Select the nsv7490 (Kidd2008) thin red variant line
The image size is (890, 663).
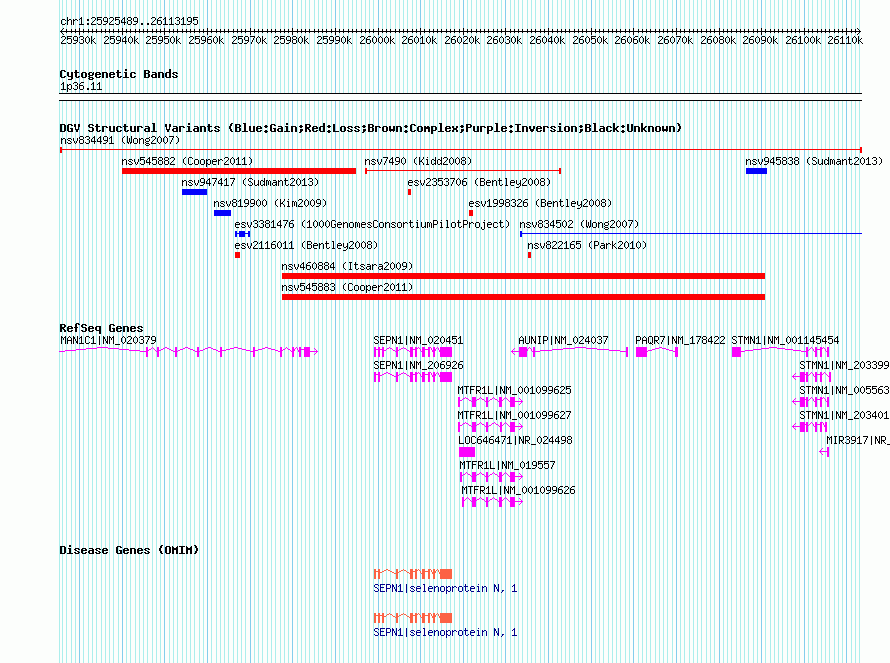pos(463,171)
